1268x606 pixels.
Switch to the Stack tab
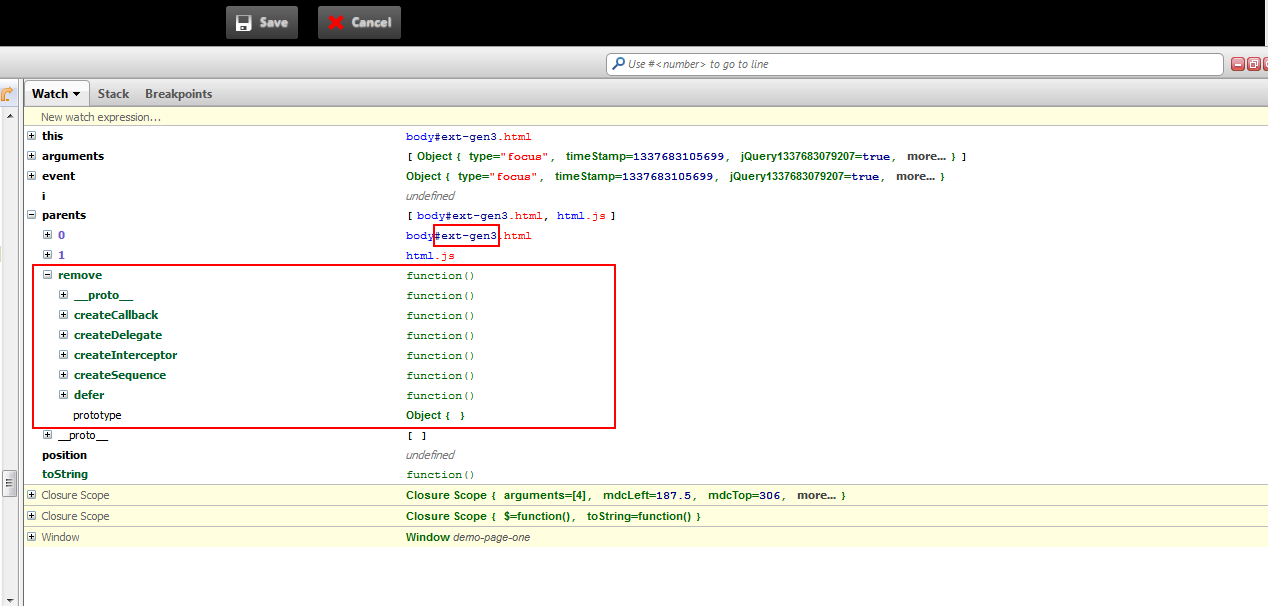113,94
